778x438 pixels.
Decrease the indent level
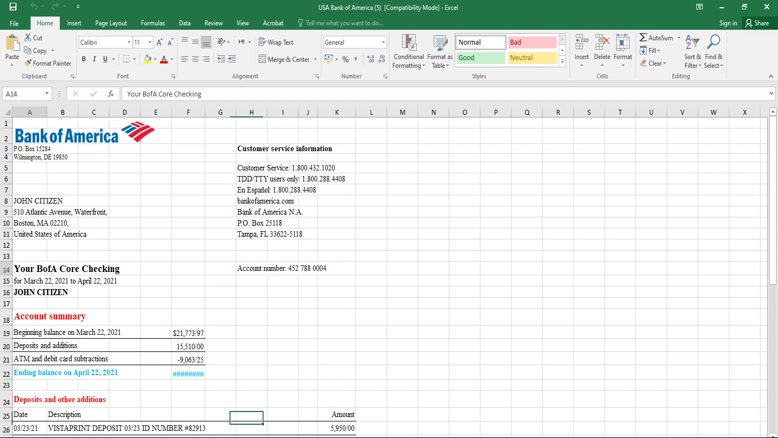pos(221,59)
